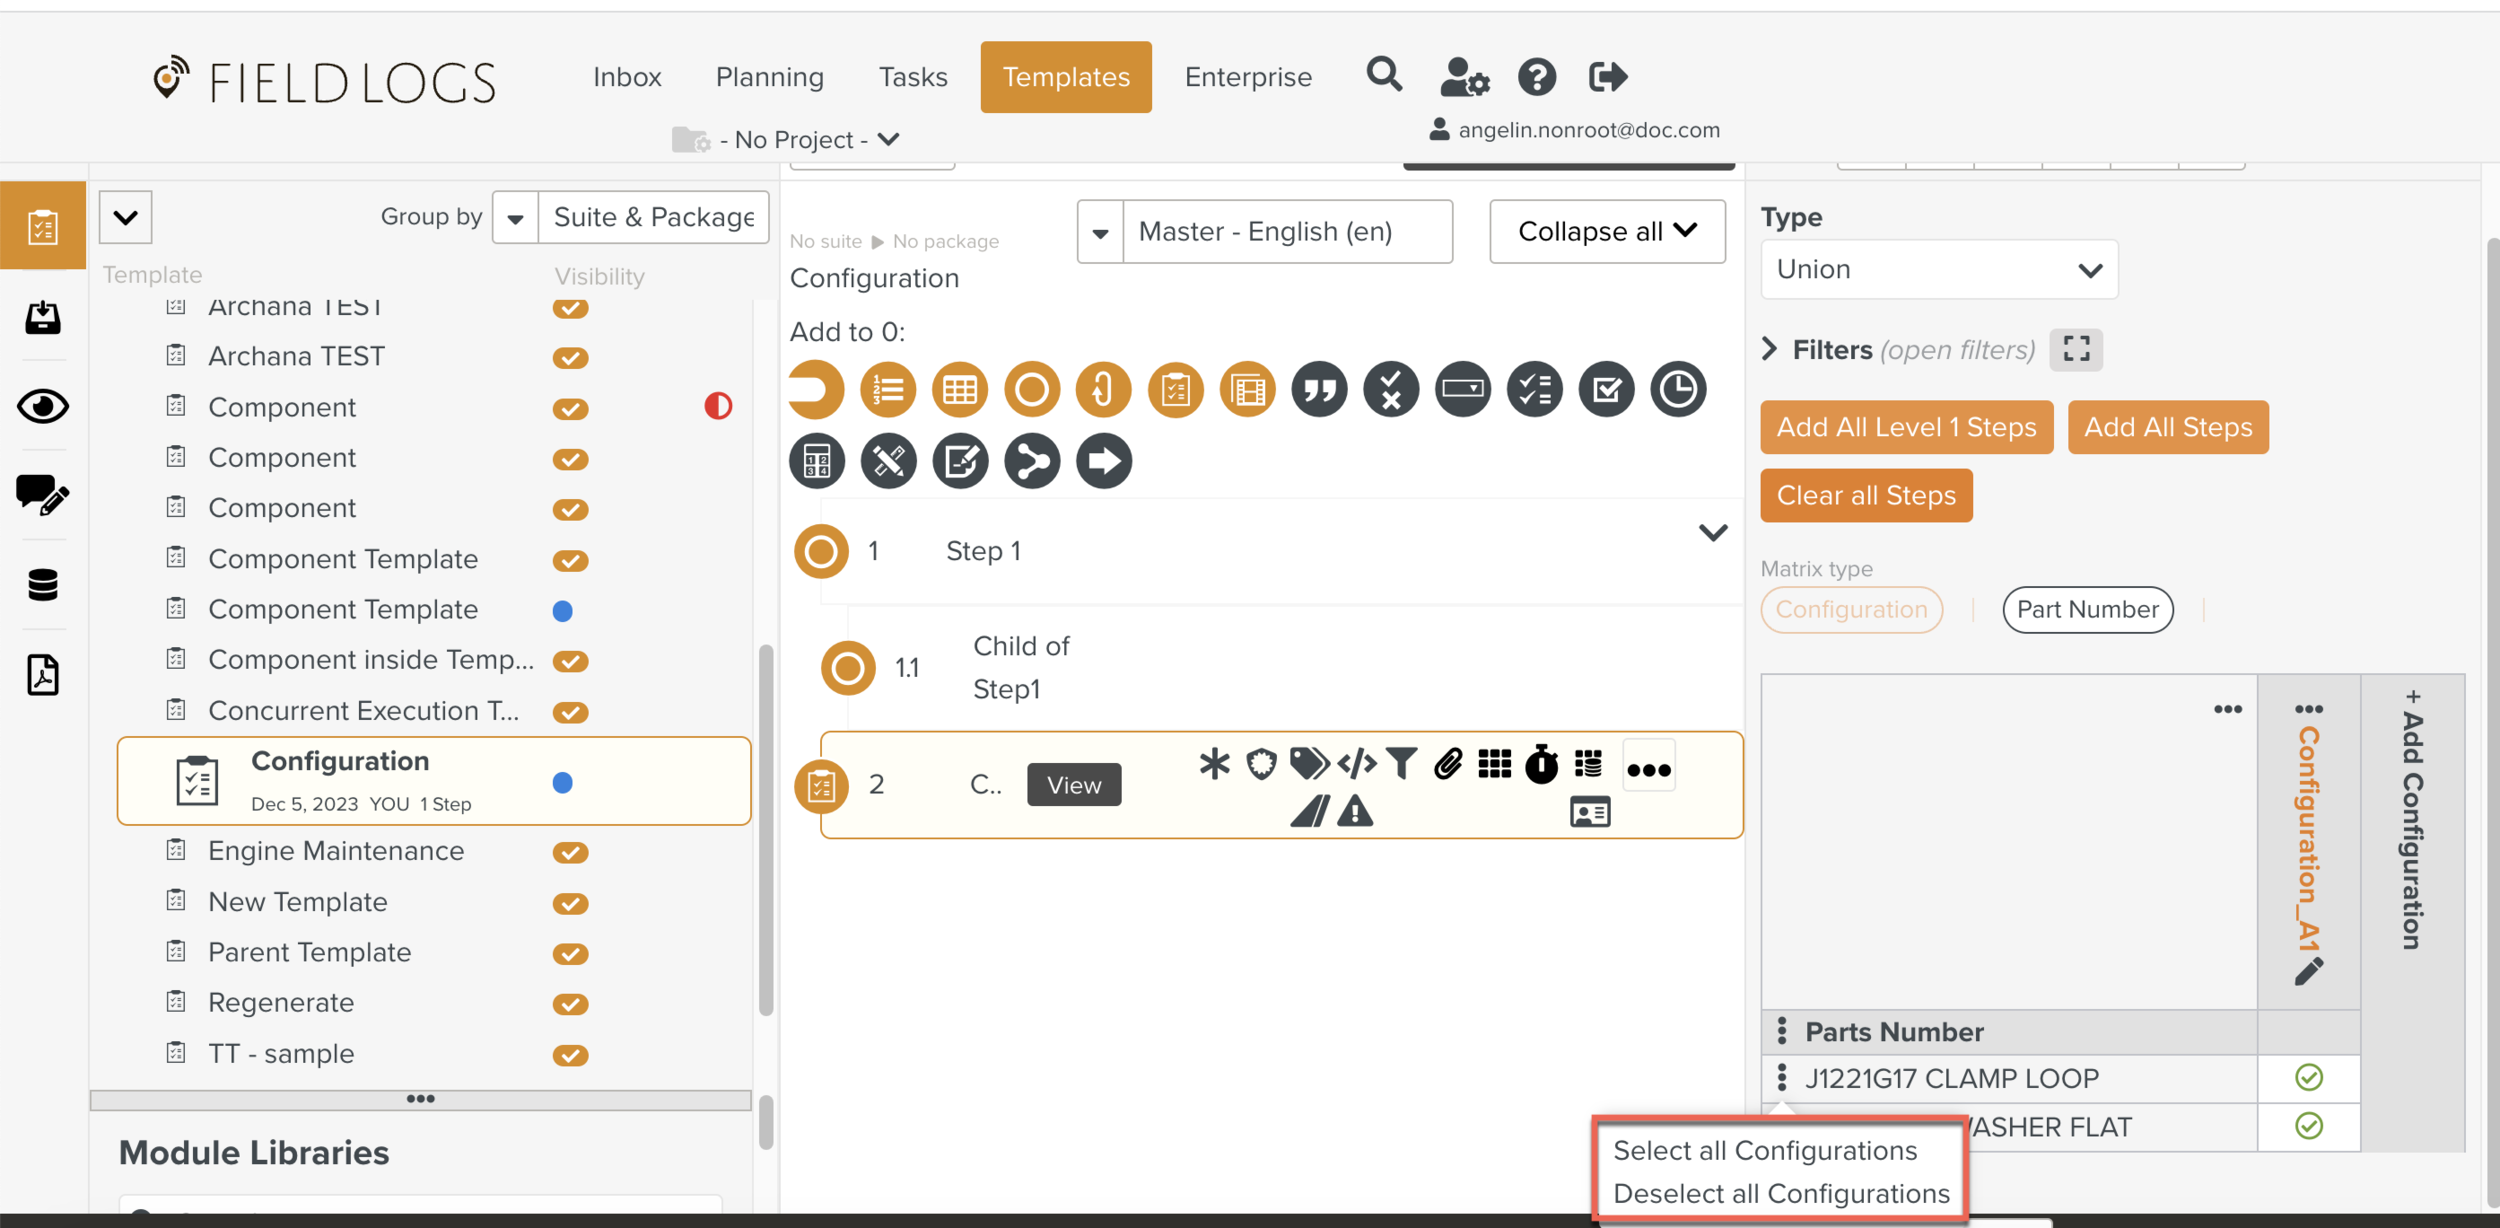The image size is (2500, 1228).
Task: Toggle visibility check for Parent Template
Action: [x=570, y=953]
